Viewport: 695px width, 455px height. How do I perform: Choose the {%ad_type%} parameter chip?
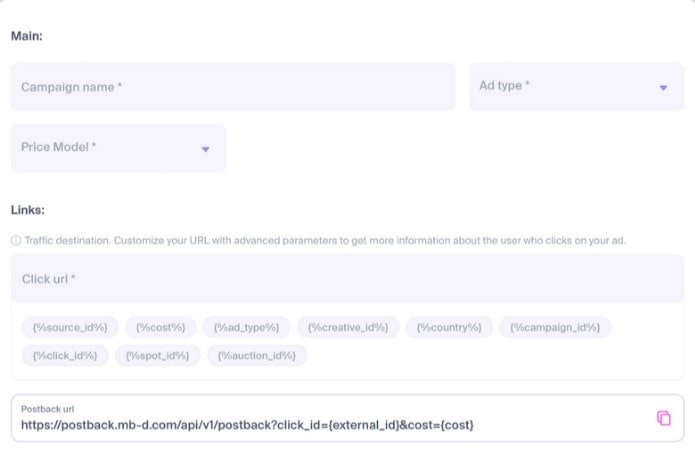click(x=247, y=327)
